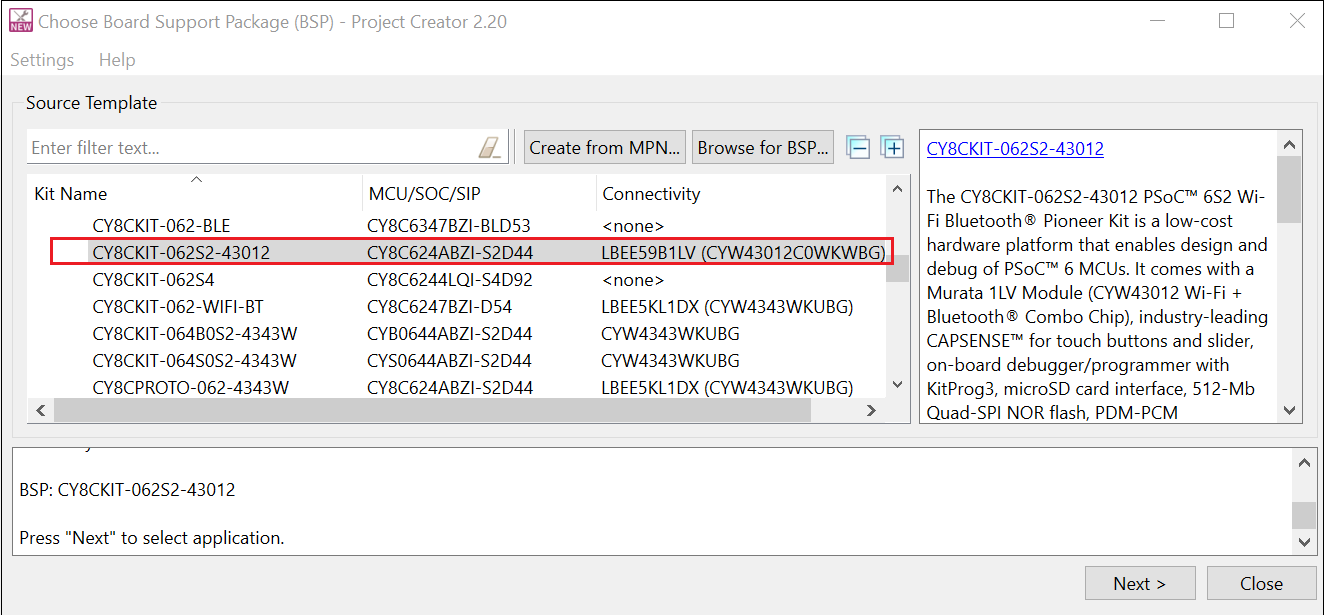The image size is (1324, 615).
Task: Select the CY8CKIT-064B0S2-4343W kit row
Action: pyautogui.click(x=457, y=334)
